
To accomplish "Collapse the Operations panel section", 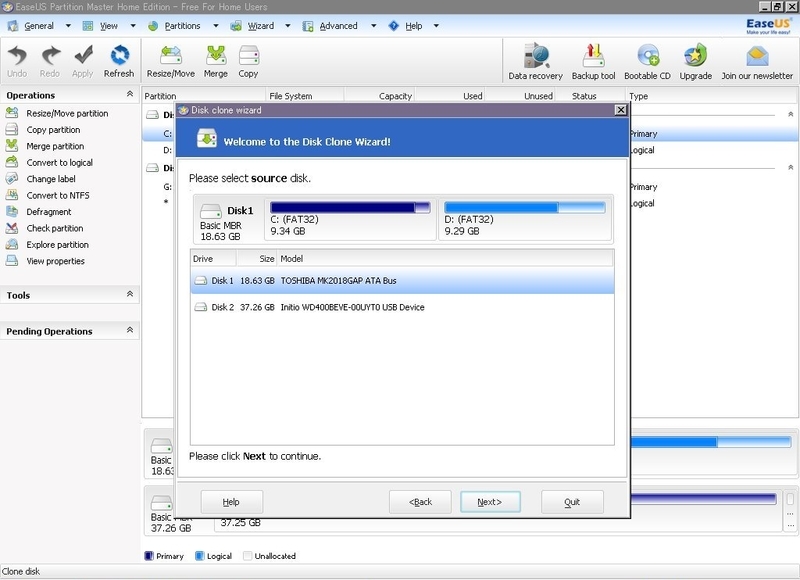I will click(x=130, y=94).
